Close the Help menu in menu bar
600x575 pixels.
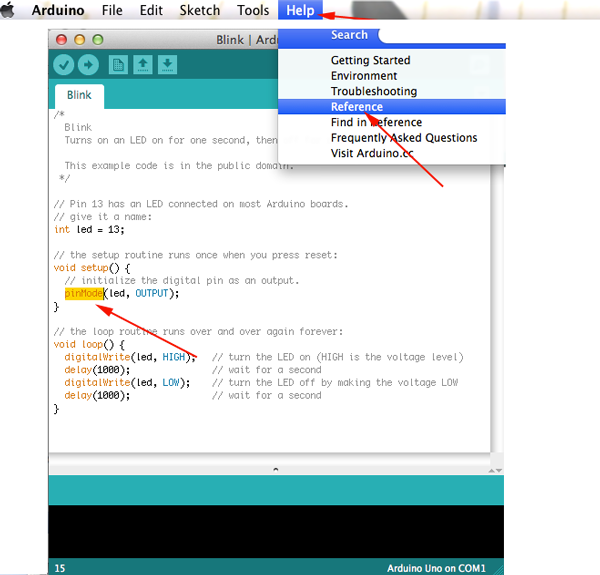click(300, 10)
